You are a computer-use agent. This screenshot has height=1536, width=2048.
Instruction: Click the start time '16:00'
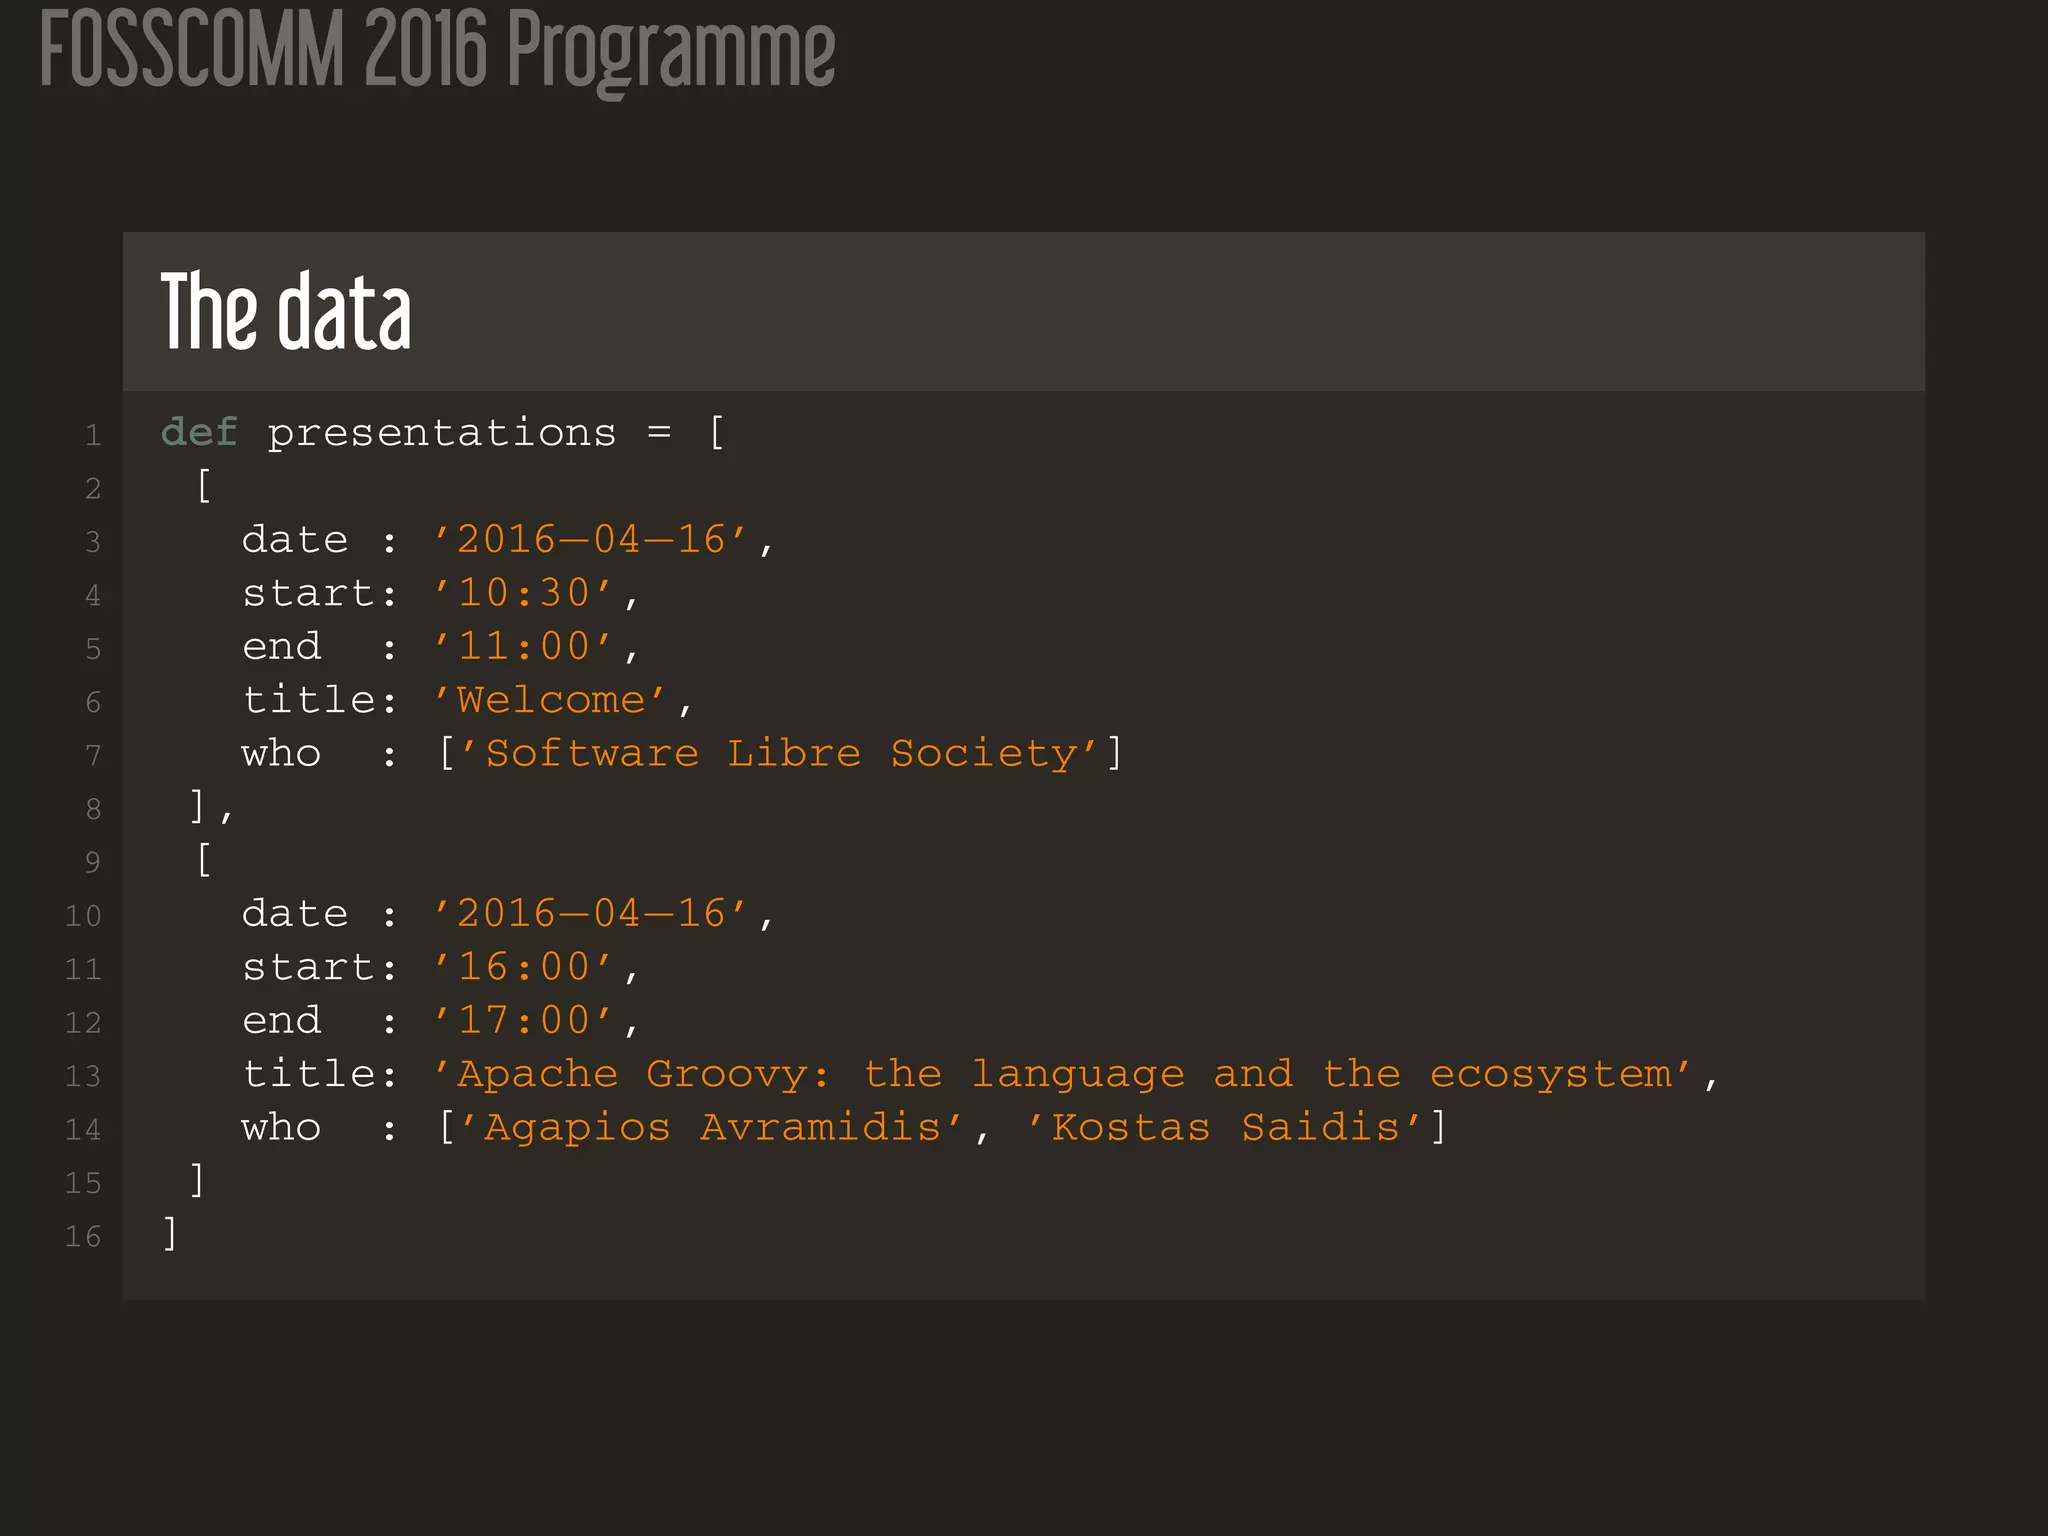tap(523, 967)
